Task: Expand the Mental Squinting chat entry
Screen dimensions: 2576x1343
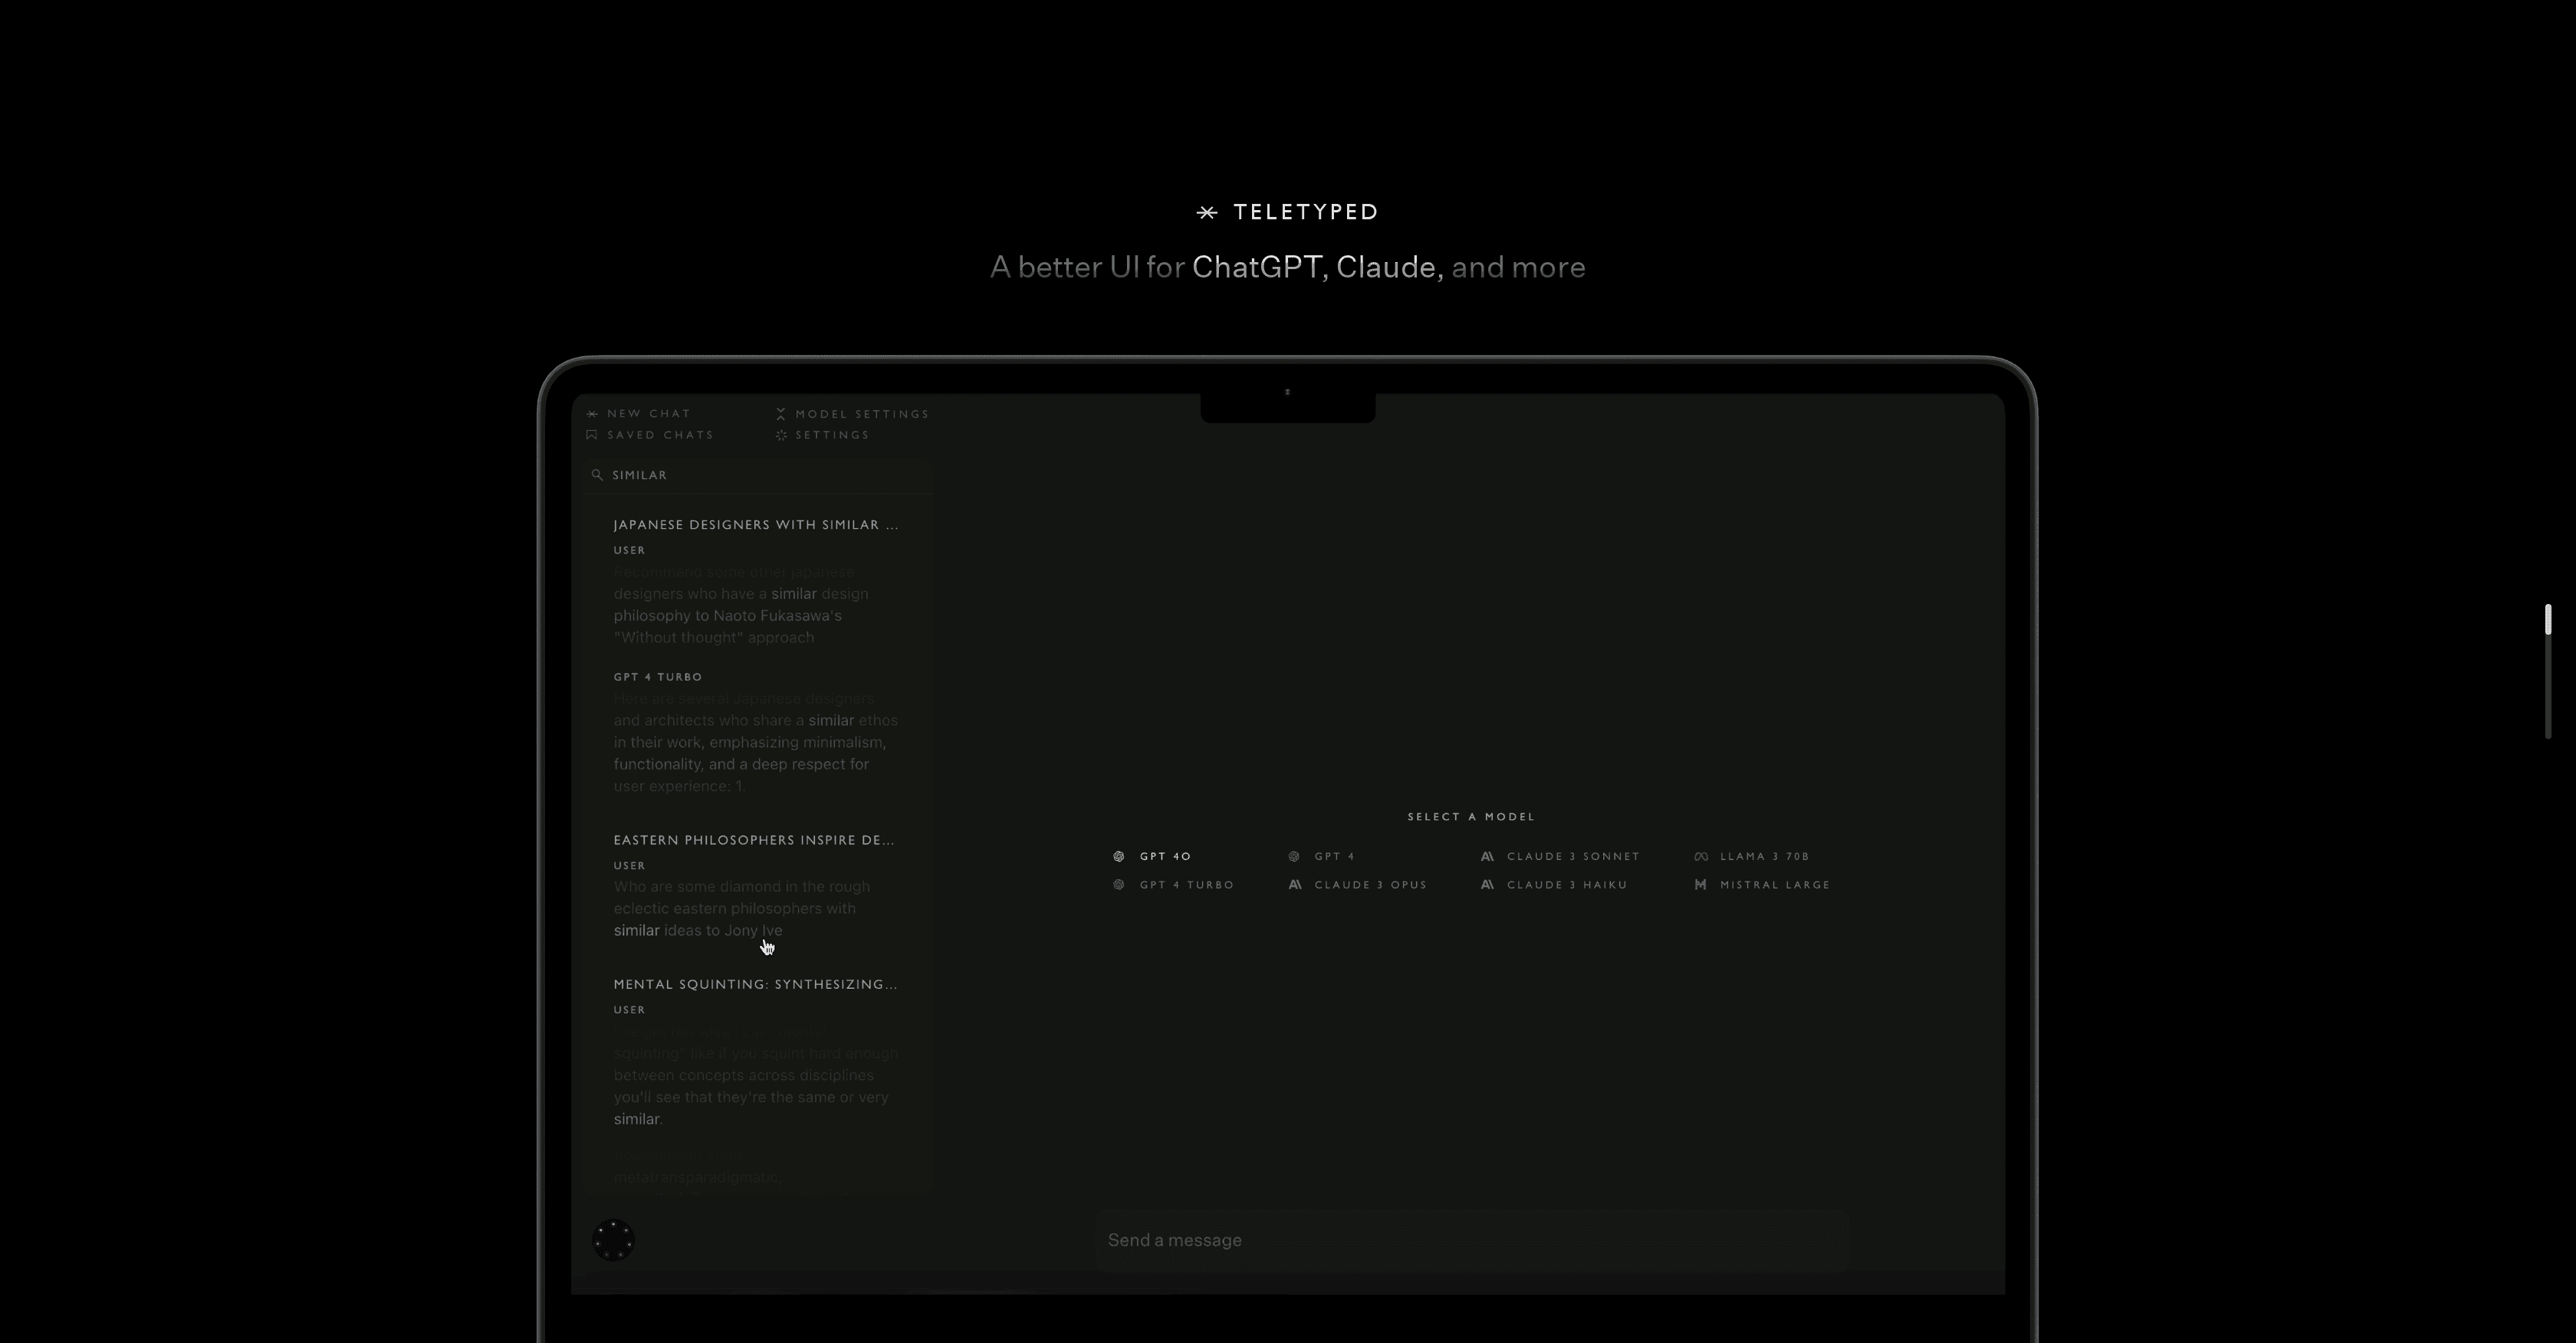Action: [x=755, y=984]
